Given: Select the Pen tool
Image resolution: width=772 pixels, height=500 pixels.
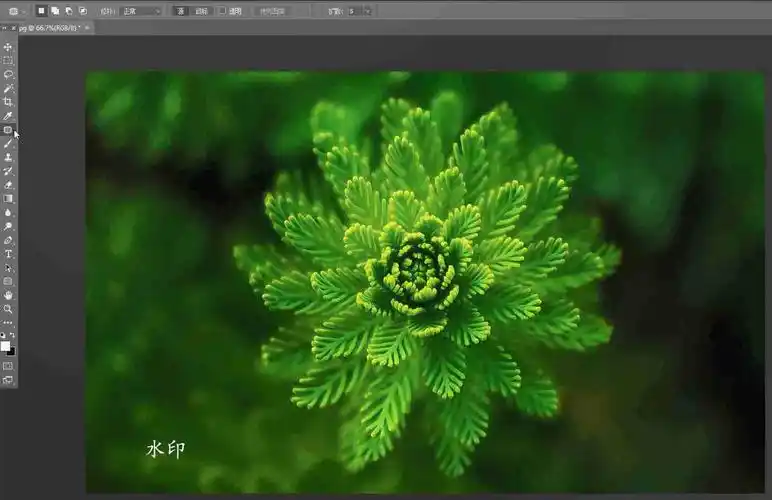Looking at the screenshot, I should click(x=8, y=240).
